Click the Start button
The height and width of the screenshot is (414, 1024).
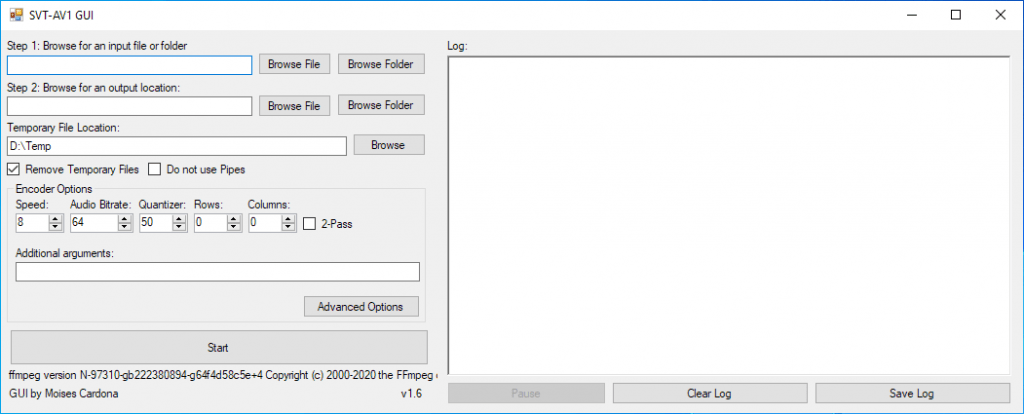coord(219,347)
